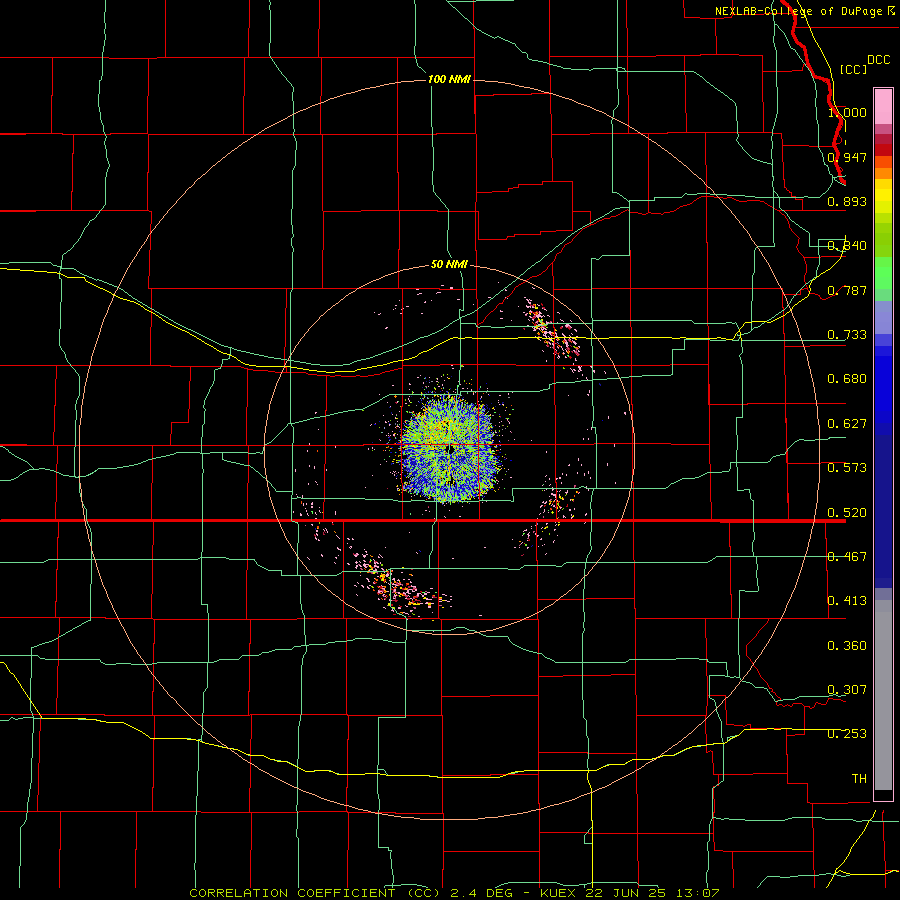
Task: Click the 100 NMI range ring label
Action: [449, 79]
